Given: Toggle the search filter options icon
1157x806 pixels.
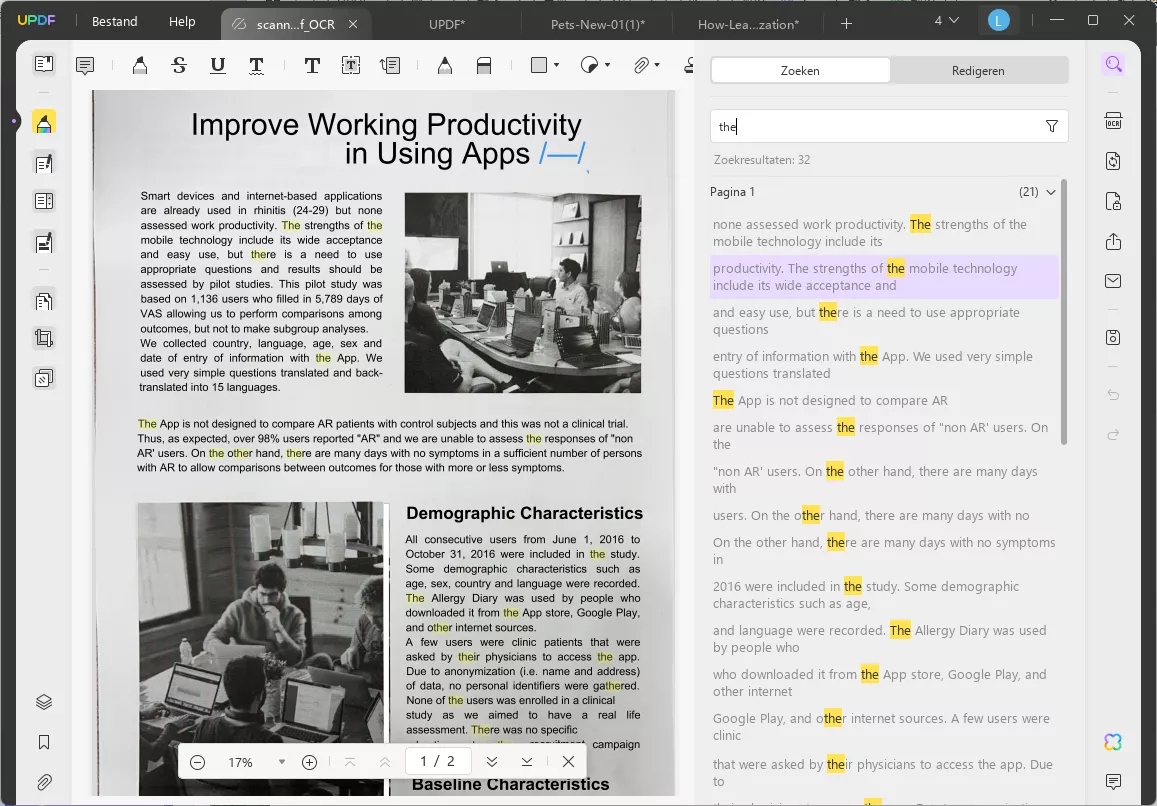Looking at the screenshot, I should pyautogui.click(x=1051, y=126).
